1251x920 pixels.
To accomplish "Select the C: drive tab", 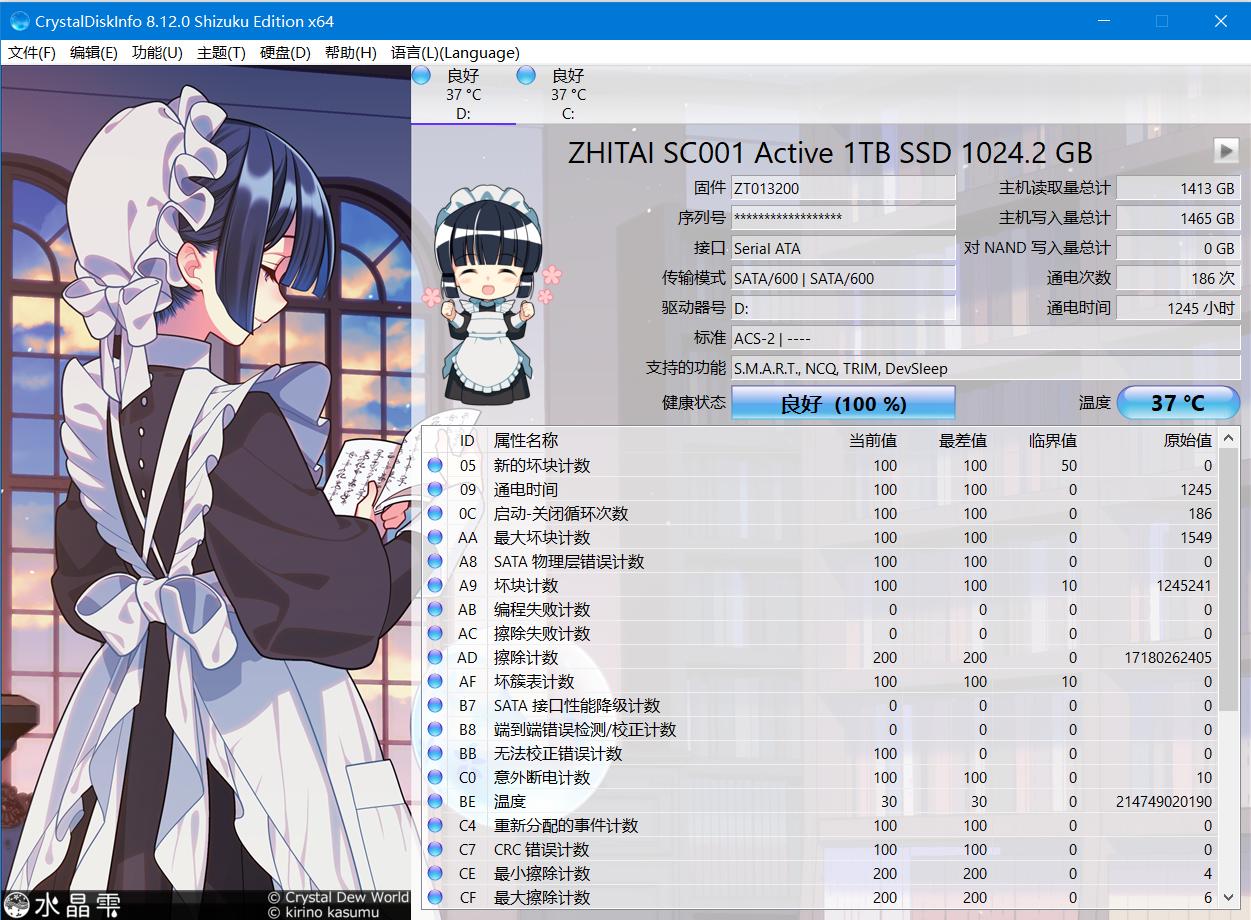I will (x=568, y=94).
